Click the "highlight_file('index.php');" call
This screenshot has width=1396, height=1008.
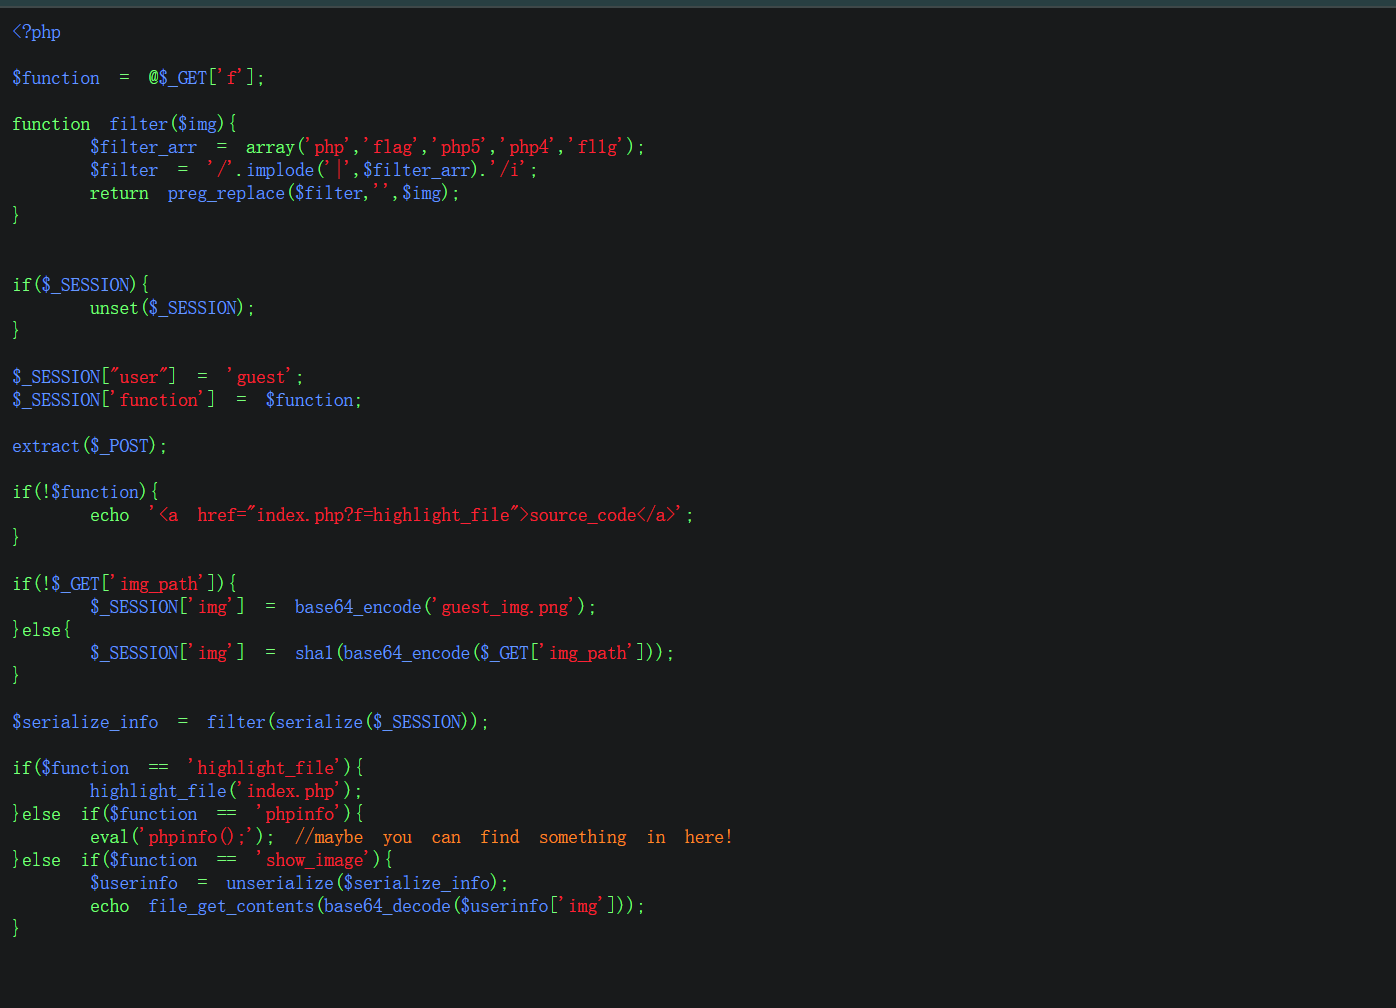pyautogui.click(x=226, y=791)
